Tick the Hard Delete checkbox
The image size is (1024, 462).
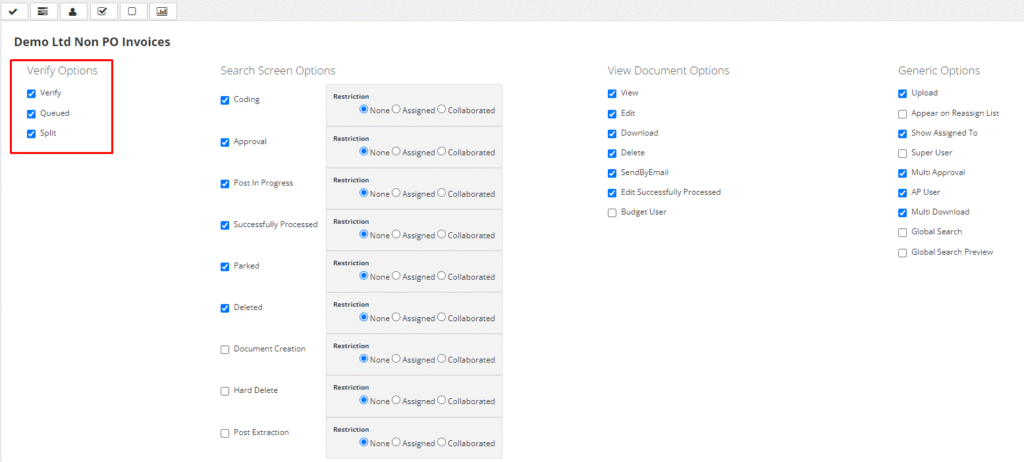click(225, 390)
